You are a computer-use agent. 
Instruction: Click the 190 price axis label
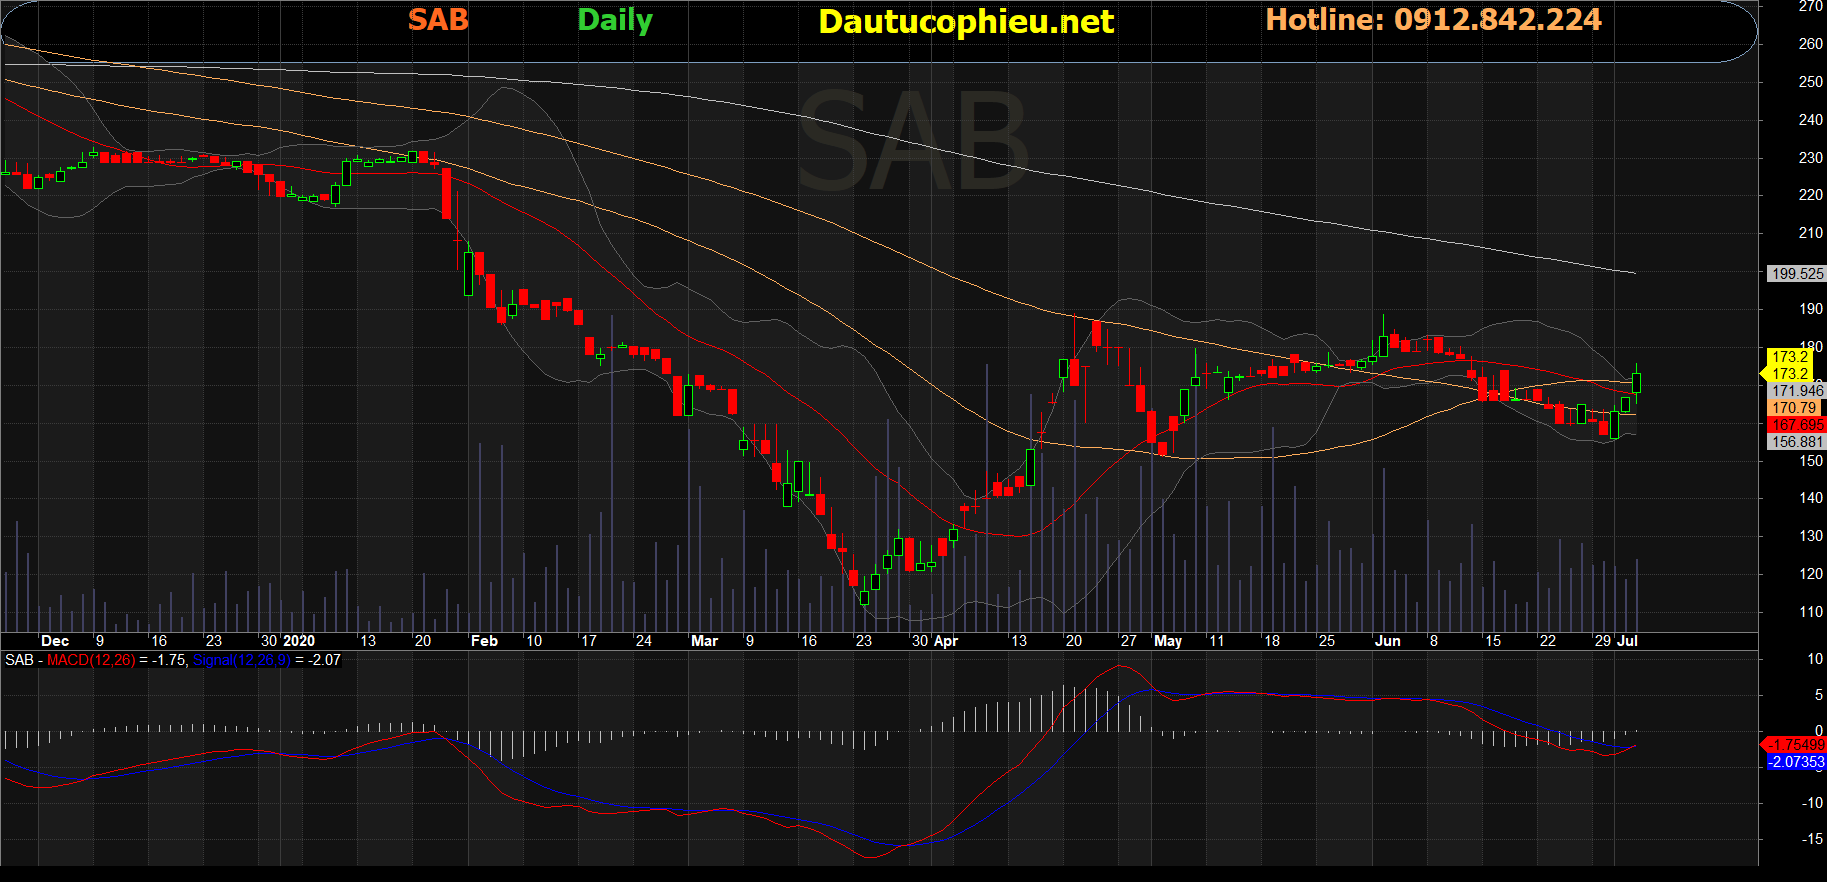pyautogui.click(x=1811, y=309)
